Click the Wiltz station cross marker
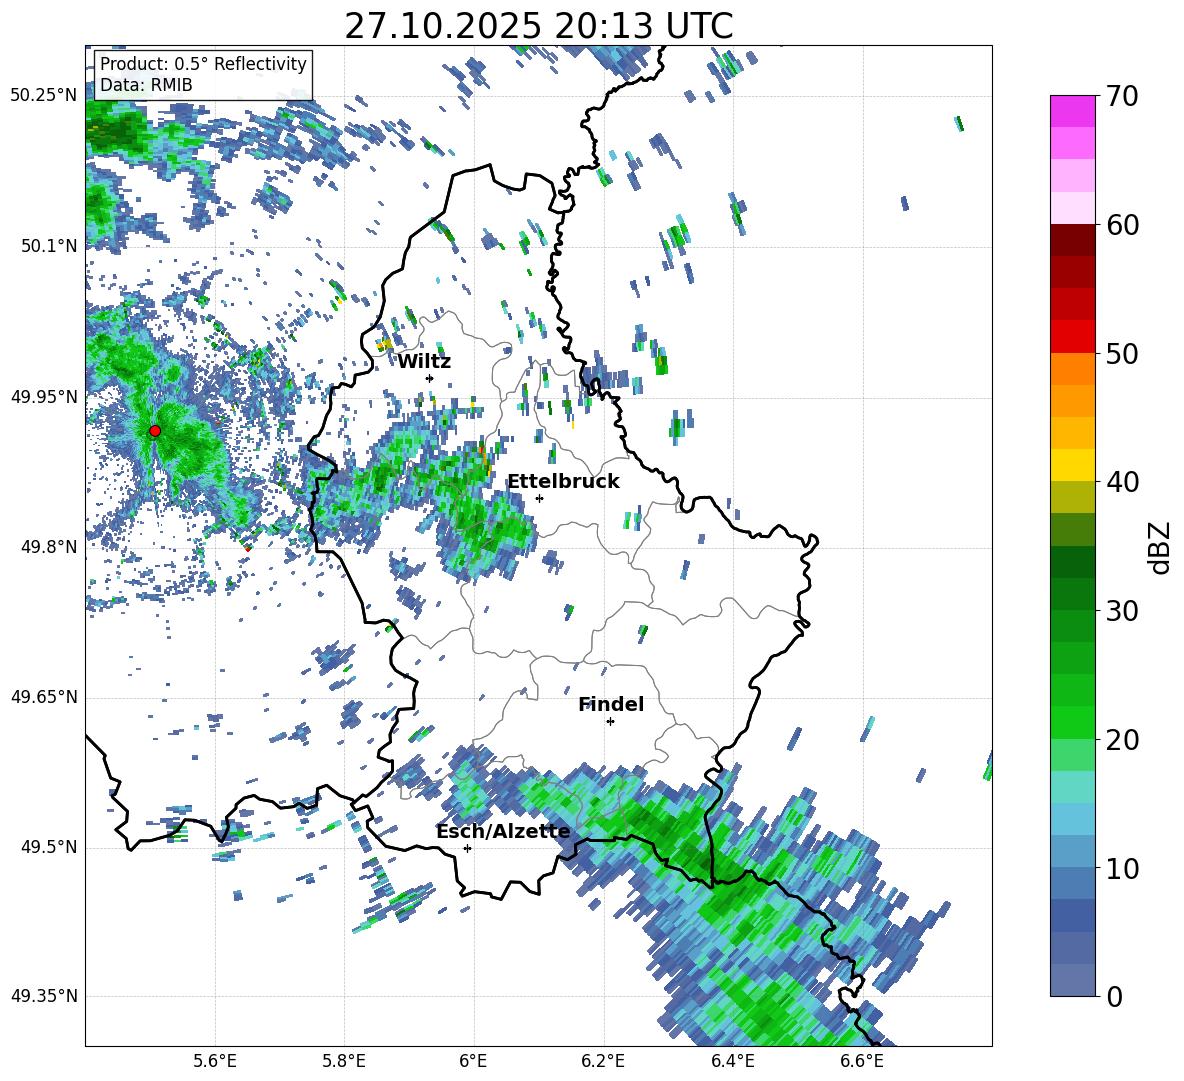Image resolution: width=1184 pixels, height=1081 pixels. click(430, 378)
